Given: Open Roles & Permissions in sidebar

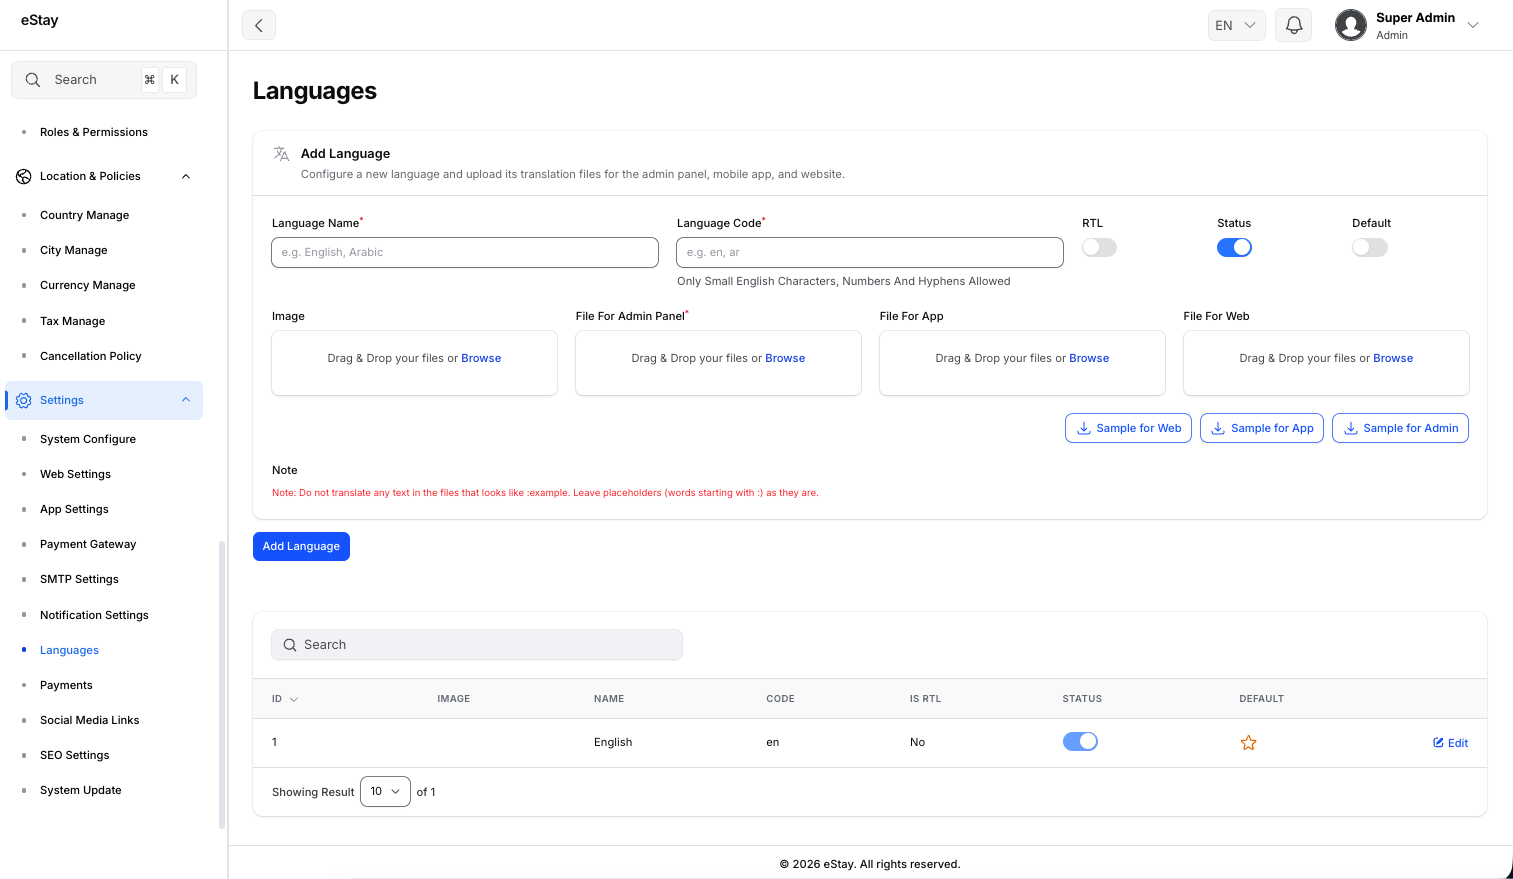Looking at the screenshot, I should pyautogui.click(x=94, y=132).
